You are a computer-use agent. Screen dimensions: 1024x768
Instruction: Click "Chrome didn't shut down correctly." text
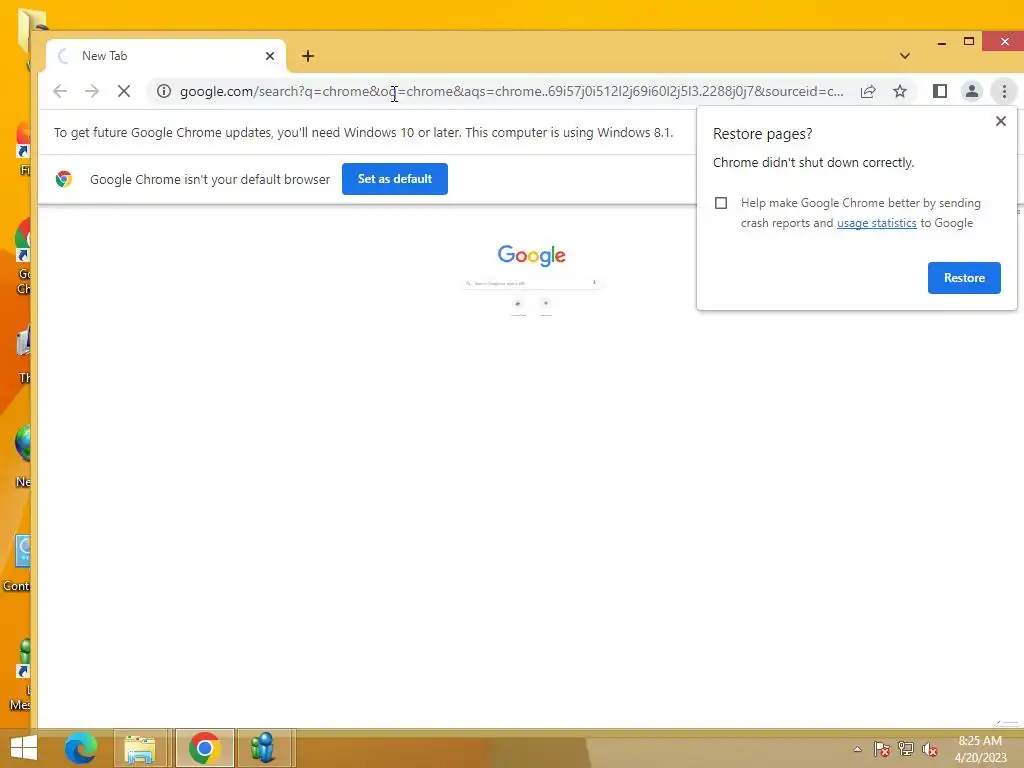point(813,163)
